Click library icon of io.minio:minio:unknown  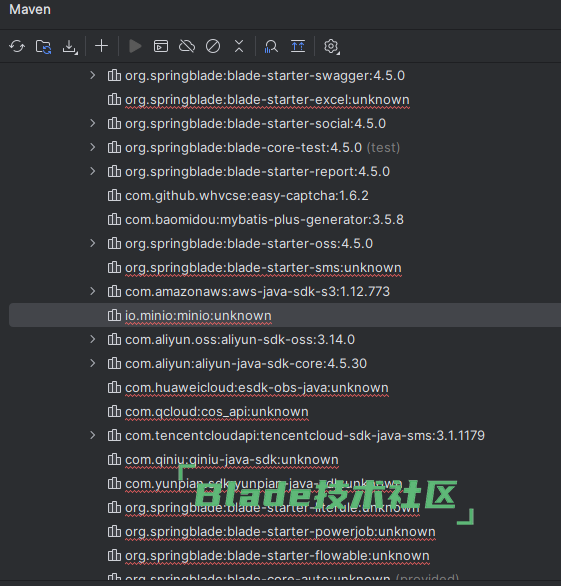[114, 315]
